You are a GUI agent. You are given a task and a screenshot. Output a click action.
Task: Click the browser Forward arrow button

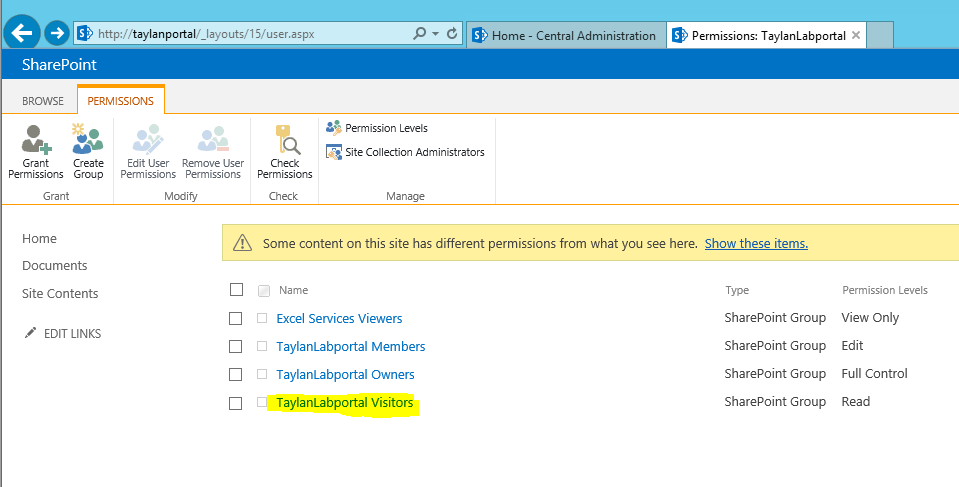point(57,33)
